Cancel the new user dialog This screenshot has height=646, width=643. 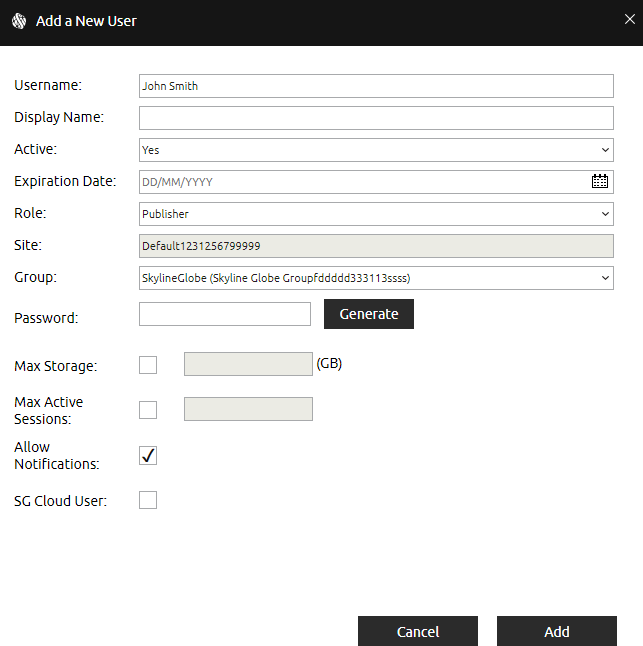point(417,631)
